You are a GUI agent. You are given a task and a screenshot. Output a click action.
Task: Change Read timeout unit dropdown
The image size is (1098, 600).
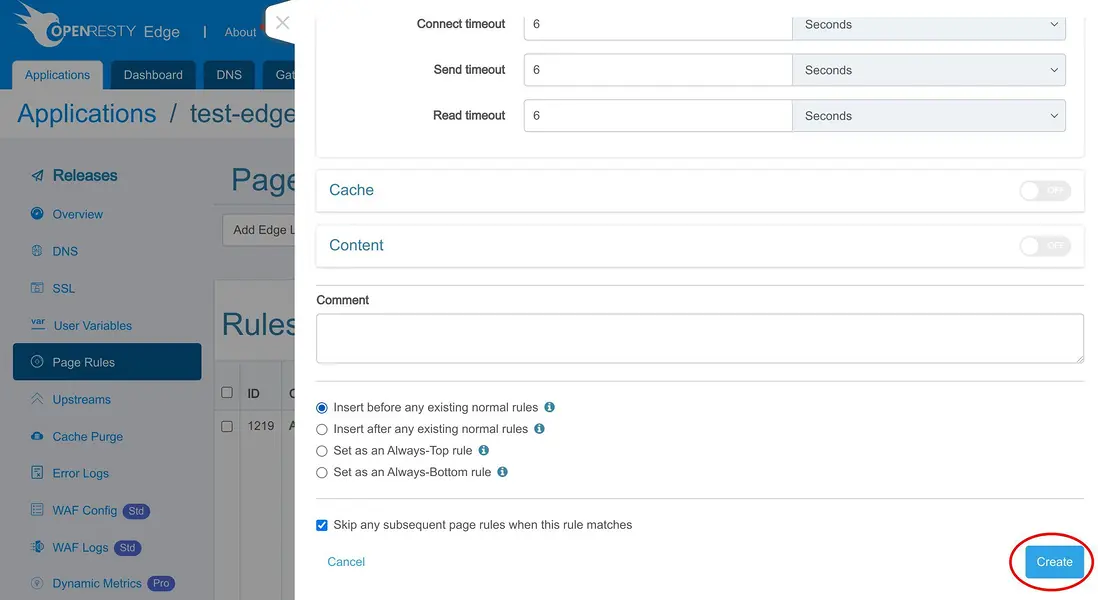coord(928,116)
